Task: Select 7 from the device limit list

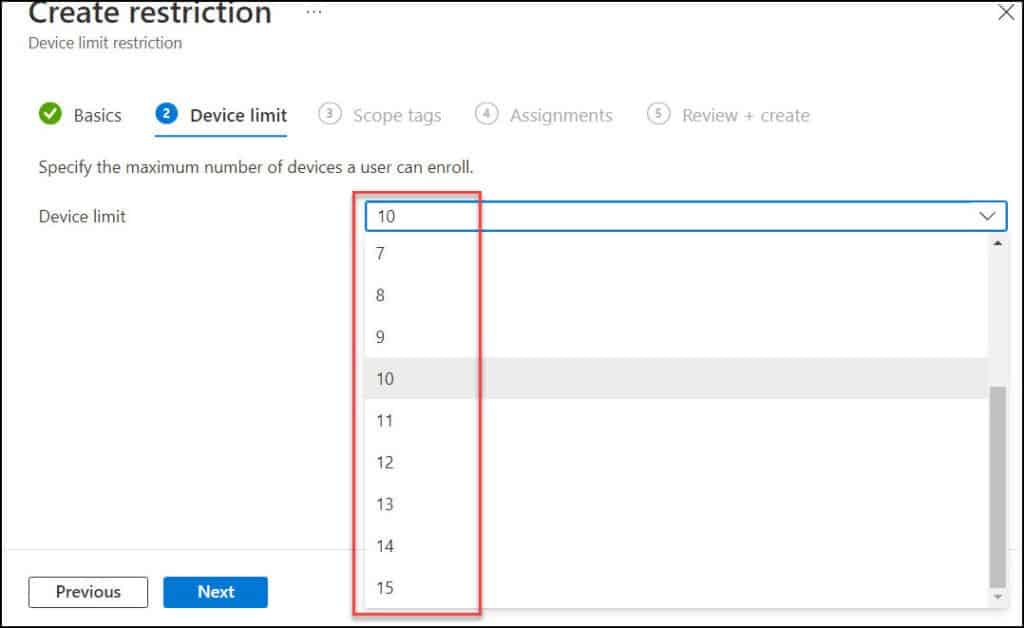Action: click(380, 254)
